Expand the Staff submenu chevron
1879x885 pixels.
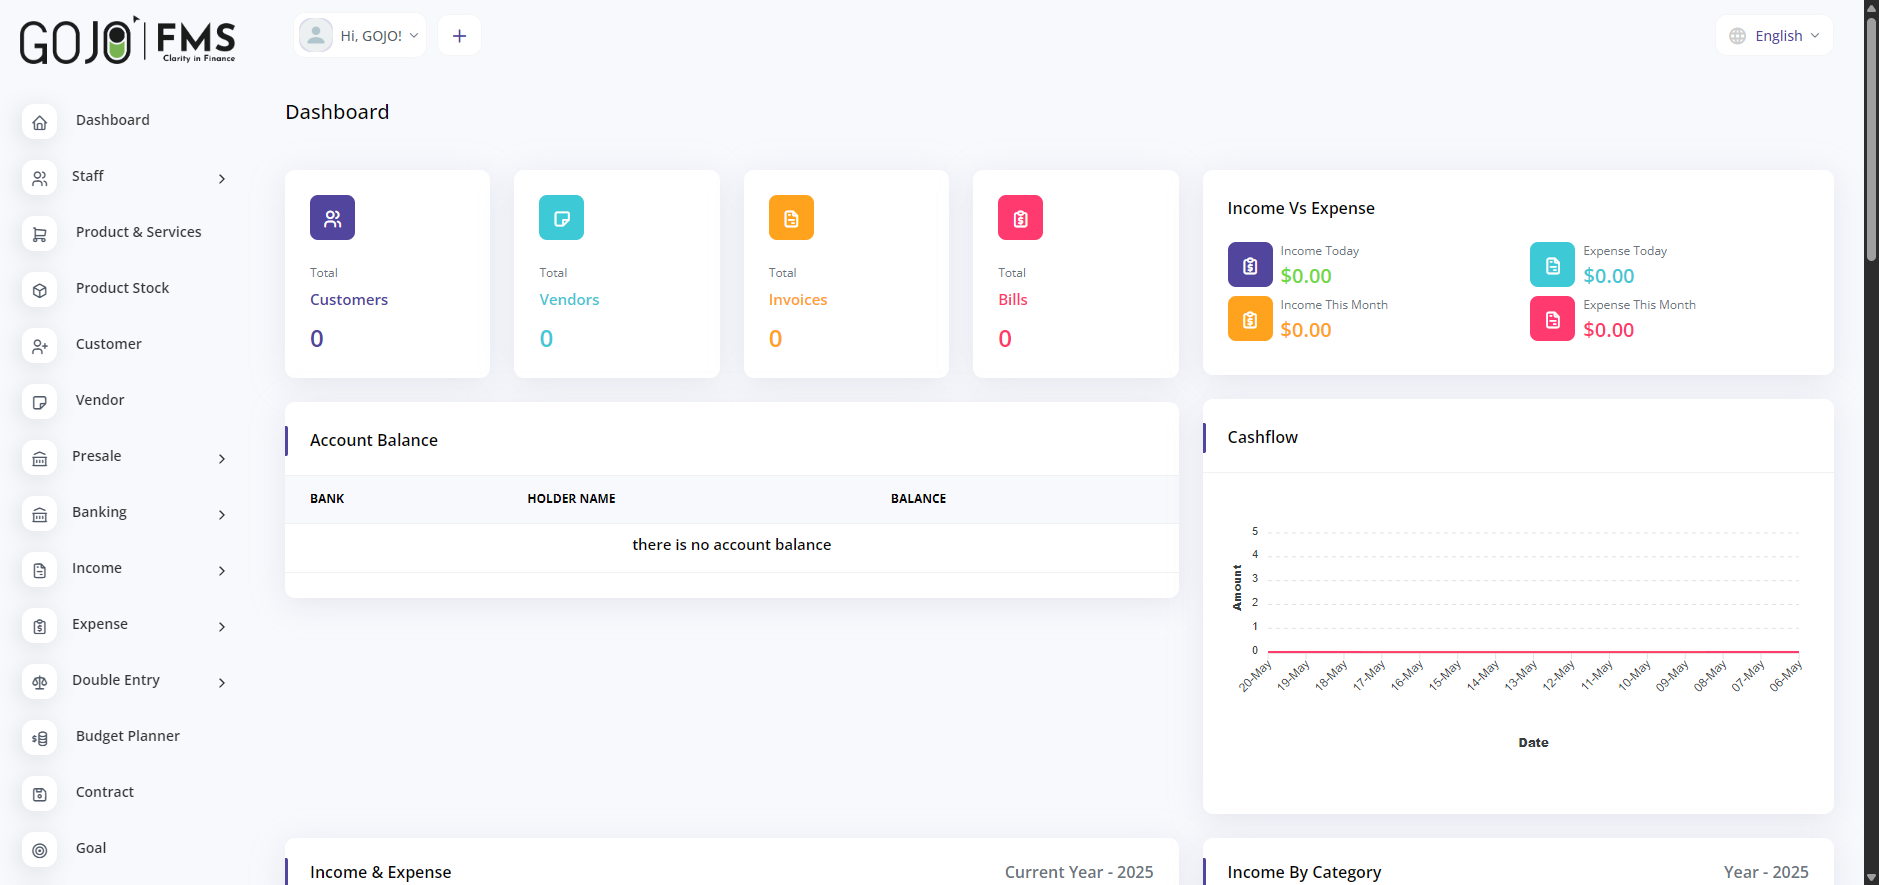222,179
